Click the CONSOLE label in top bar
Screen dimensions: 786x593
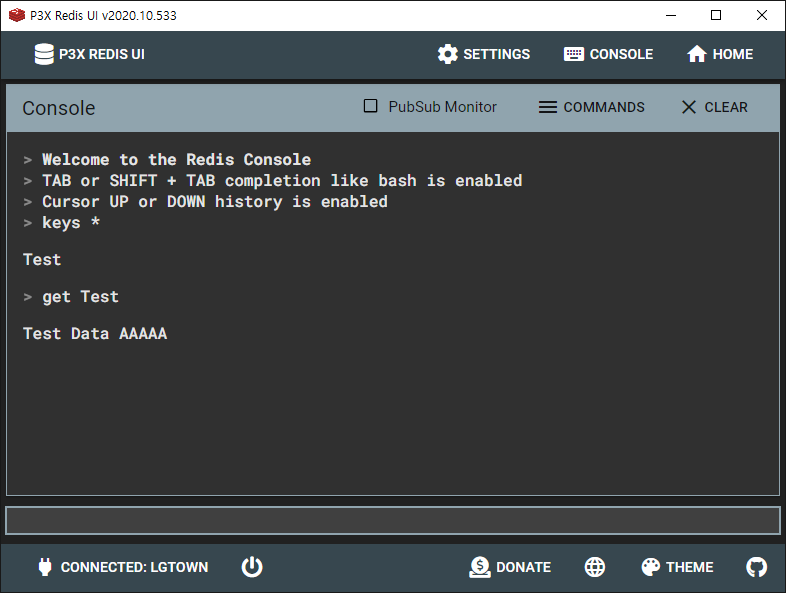(621, 54)
